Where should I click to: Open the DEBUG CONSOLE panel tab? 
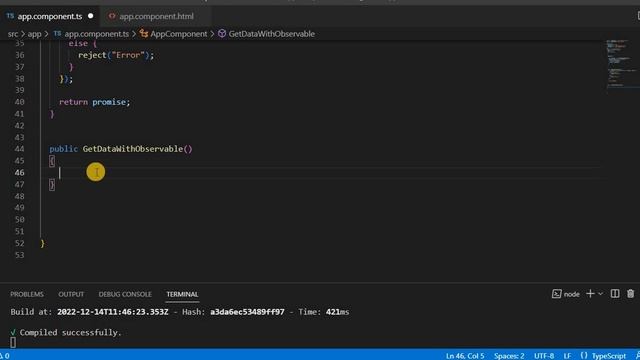click(x=125, y=294)
